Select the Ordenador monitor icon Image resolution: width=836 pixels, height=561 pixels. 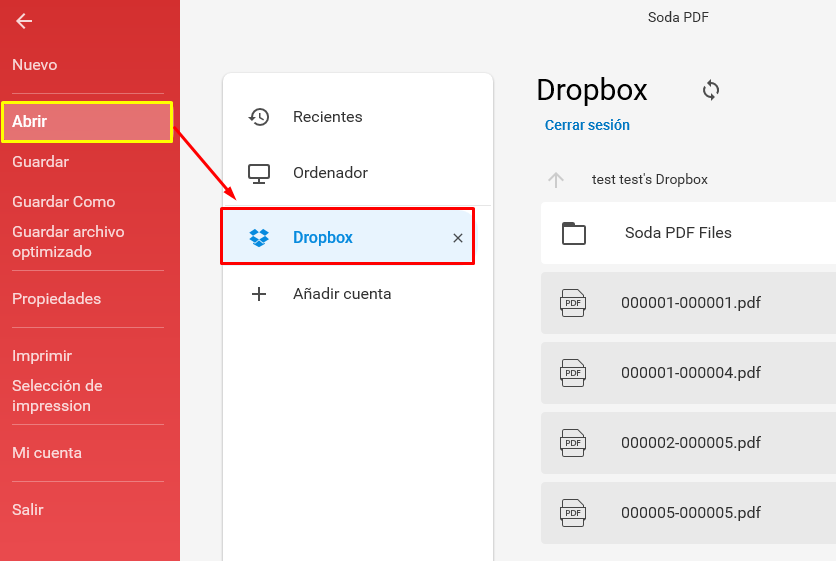[x=259, y=173]
